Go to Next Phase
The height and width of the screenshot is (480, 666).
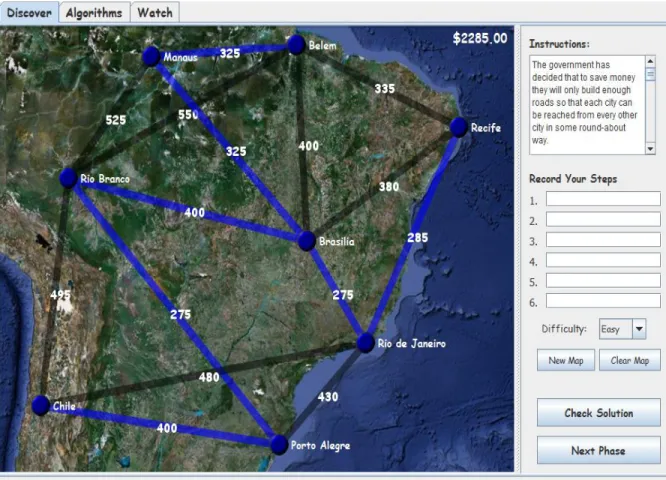pos(598,450)
